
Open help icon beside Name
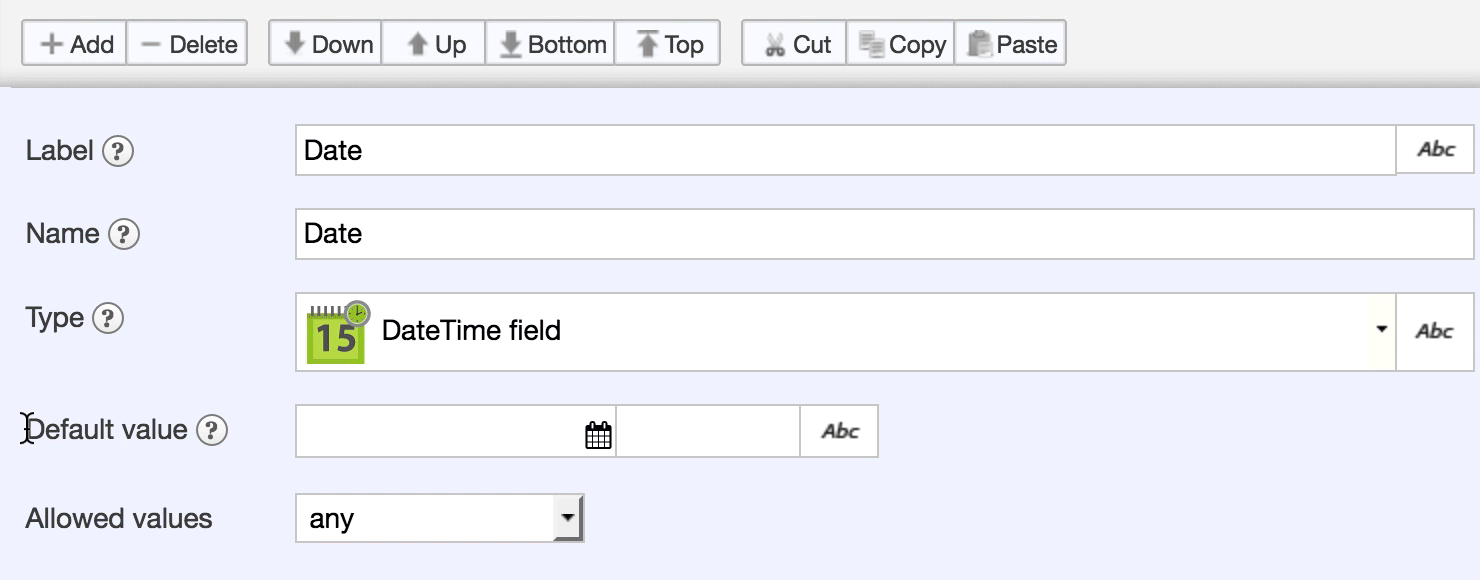coord(123,234)
